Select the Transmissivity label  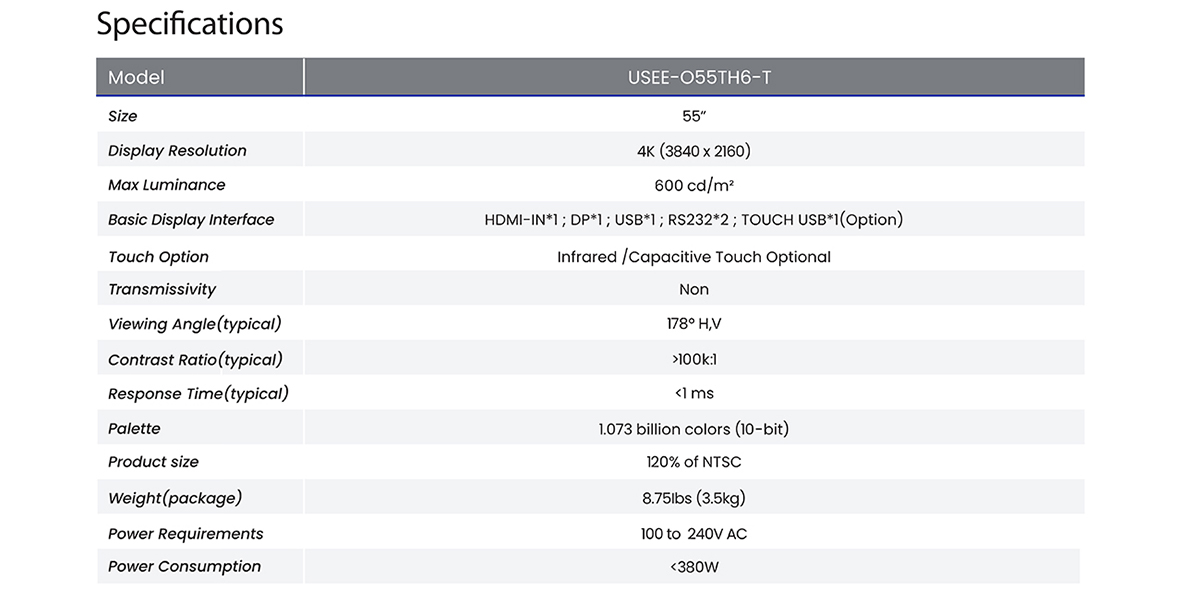point(161,289)
